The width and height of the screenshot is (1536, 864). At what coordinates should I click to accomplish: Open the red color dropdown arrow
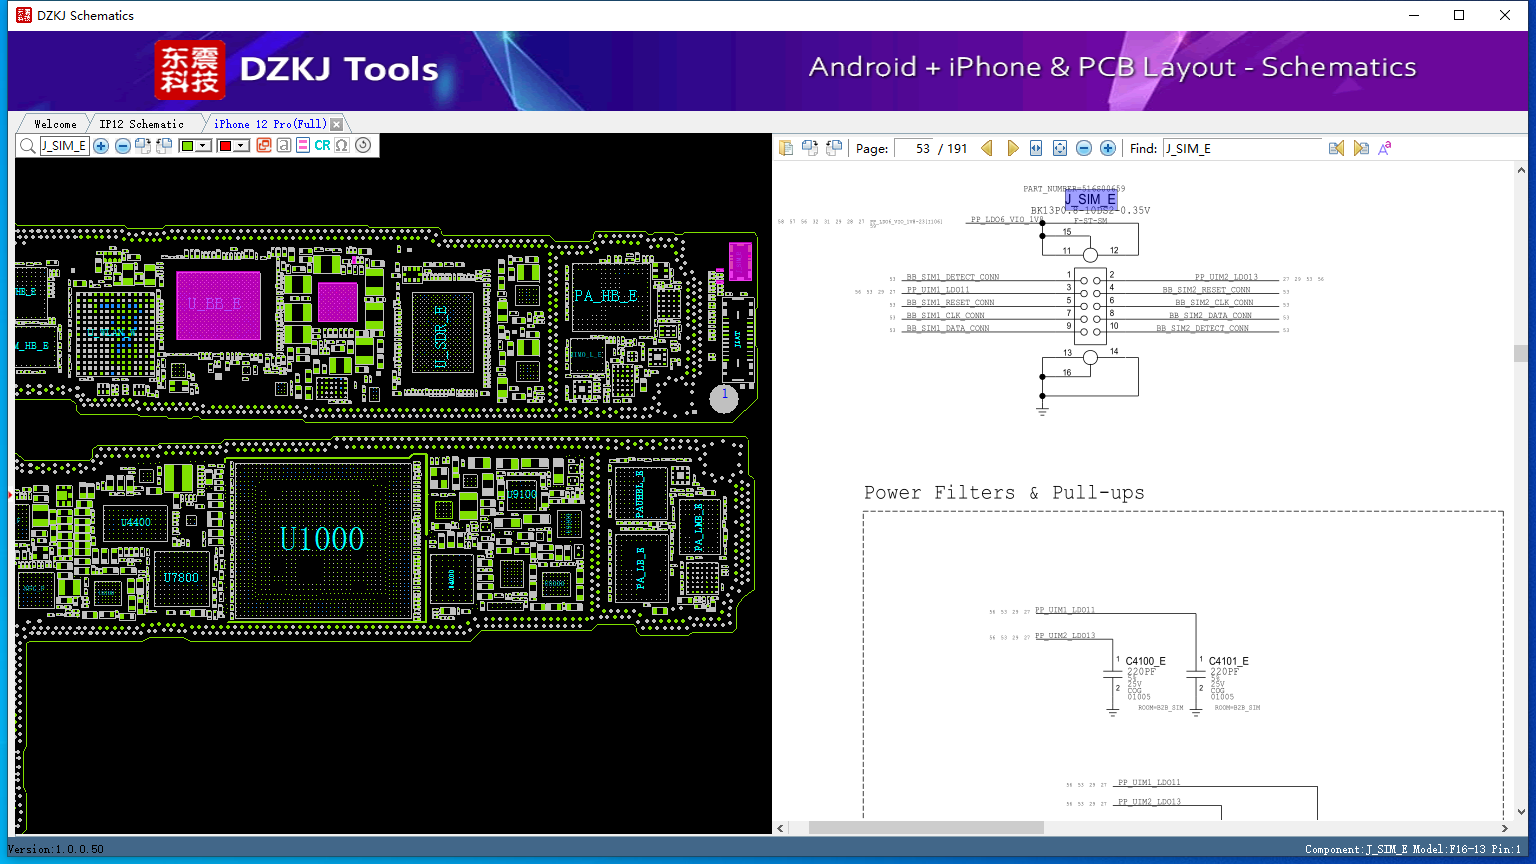(241, 146)
